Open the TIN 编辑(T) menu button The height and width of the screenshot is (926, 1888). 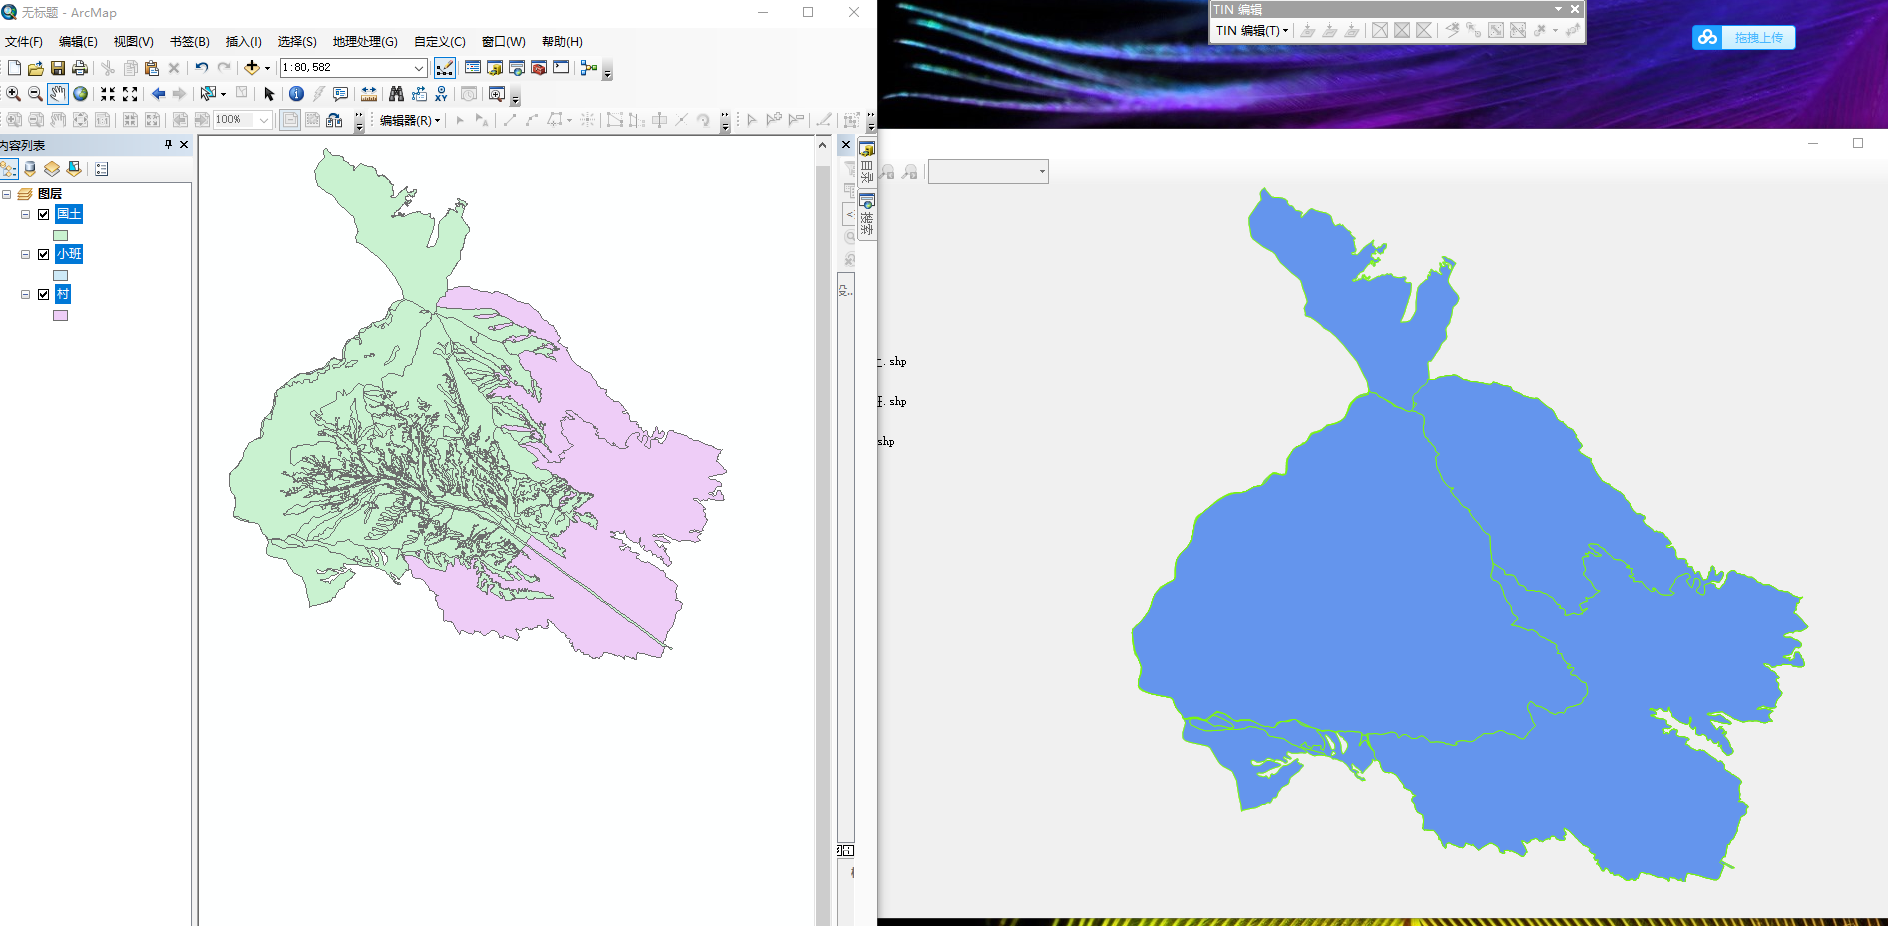pyautogui.click(x=1251, y=31)
